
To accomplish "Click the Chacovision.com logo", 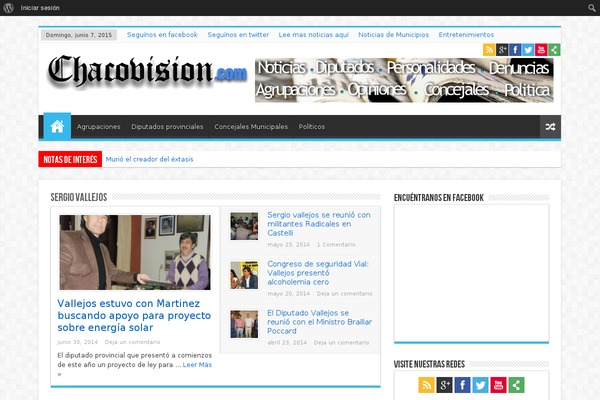I will pyautogui.click(x=147, y=71).
